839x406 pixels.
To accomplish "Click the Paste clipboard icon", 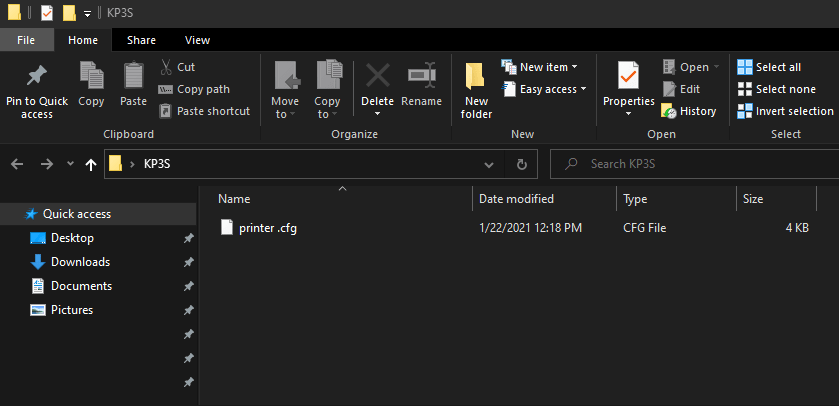I will coord(134,75).
